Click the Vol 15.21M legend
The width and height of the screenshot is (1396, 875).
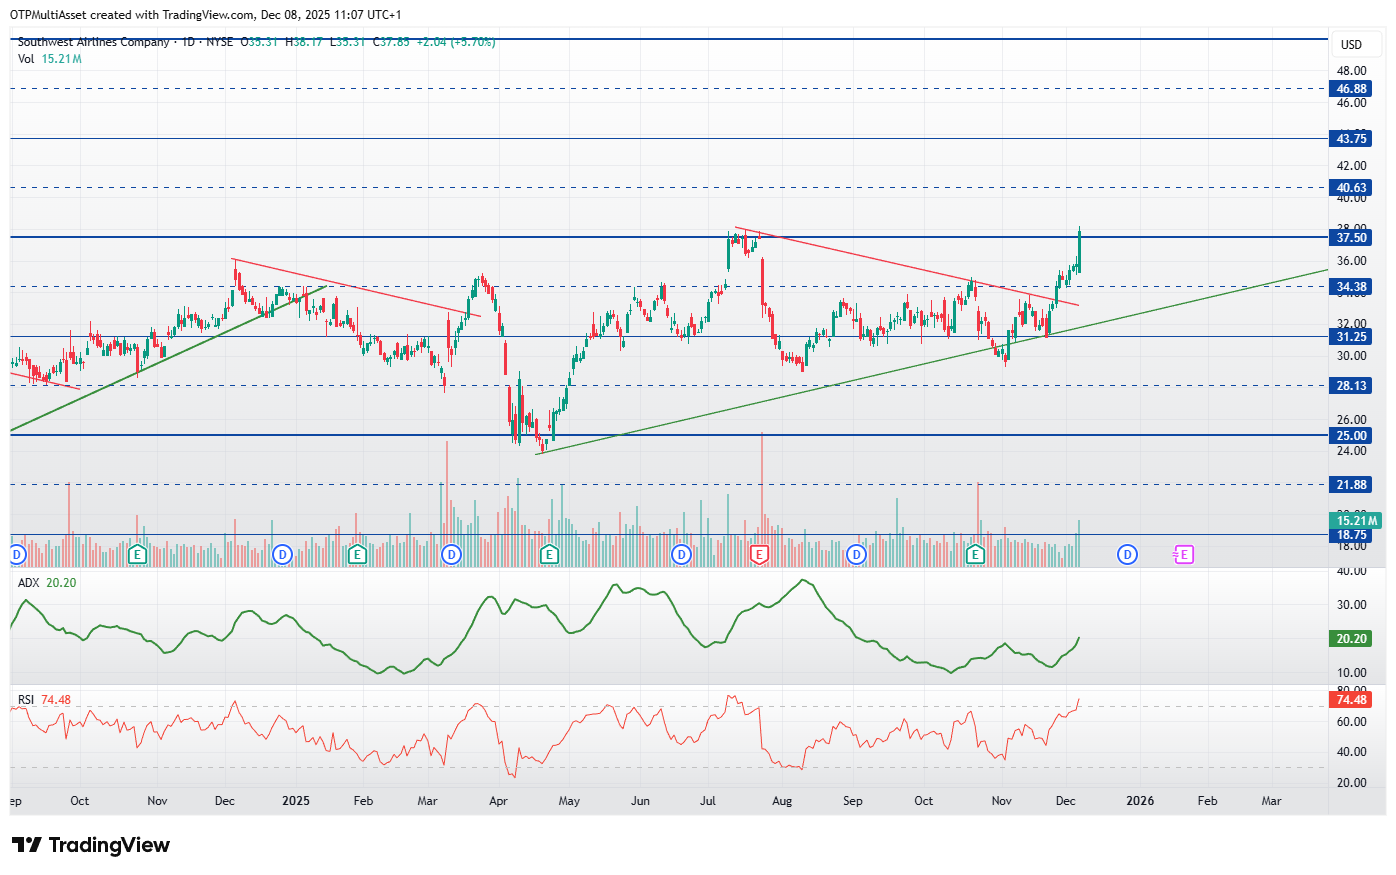coord(50,59)
